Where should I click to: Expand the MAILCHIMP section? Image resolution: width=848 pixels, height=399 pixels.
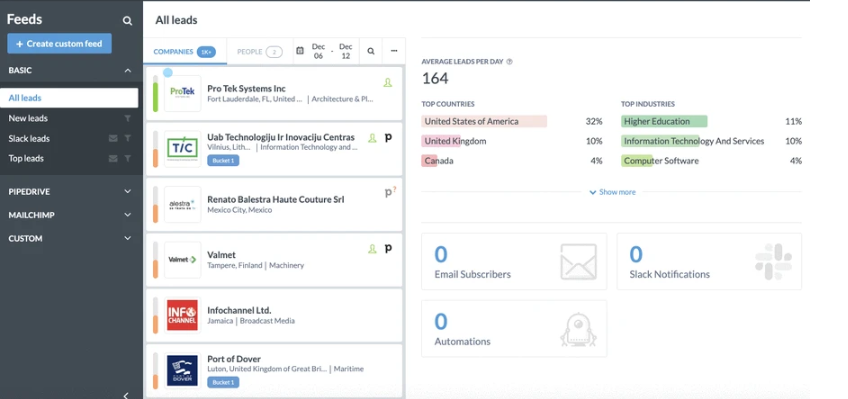coord(128,215)
